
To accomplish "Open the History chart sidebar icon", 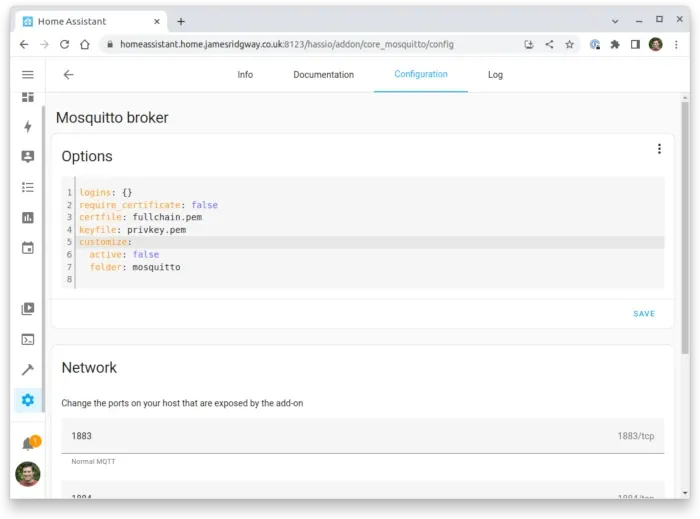I will click(28, 218).
